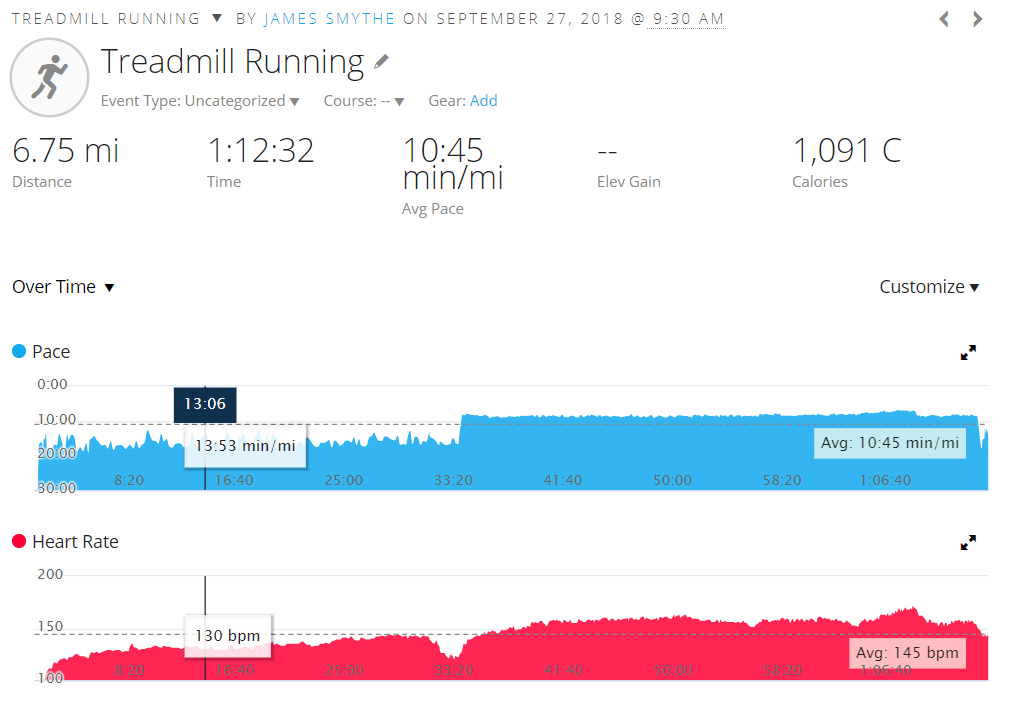Image resolution: width=1021 pixels, height=724 pixels.
Task: Click the Heart Rate chart label
Action: (x=75, y=542)
